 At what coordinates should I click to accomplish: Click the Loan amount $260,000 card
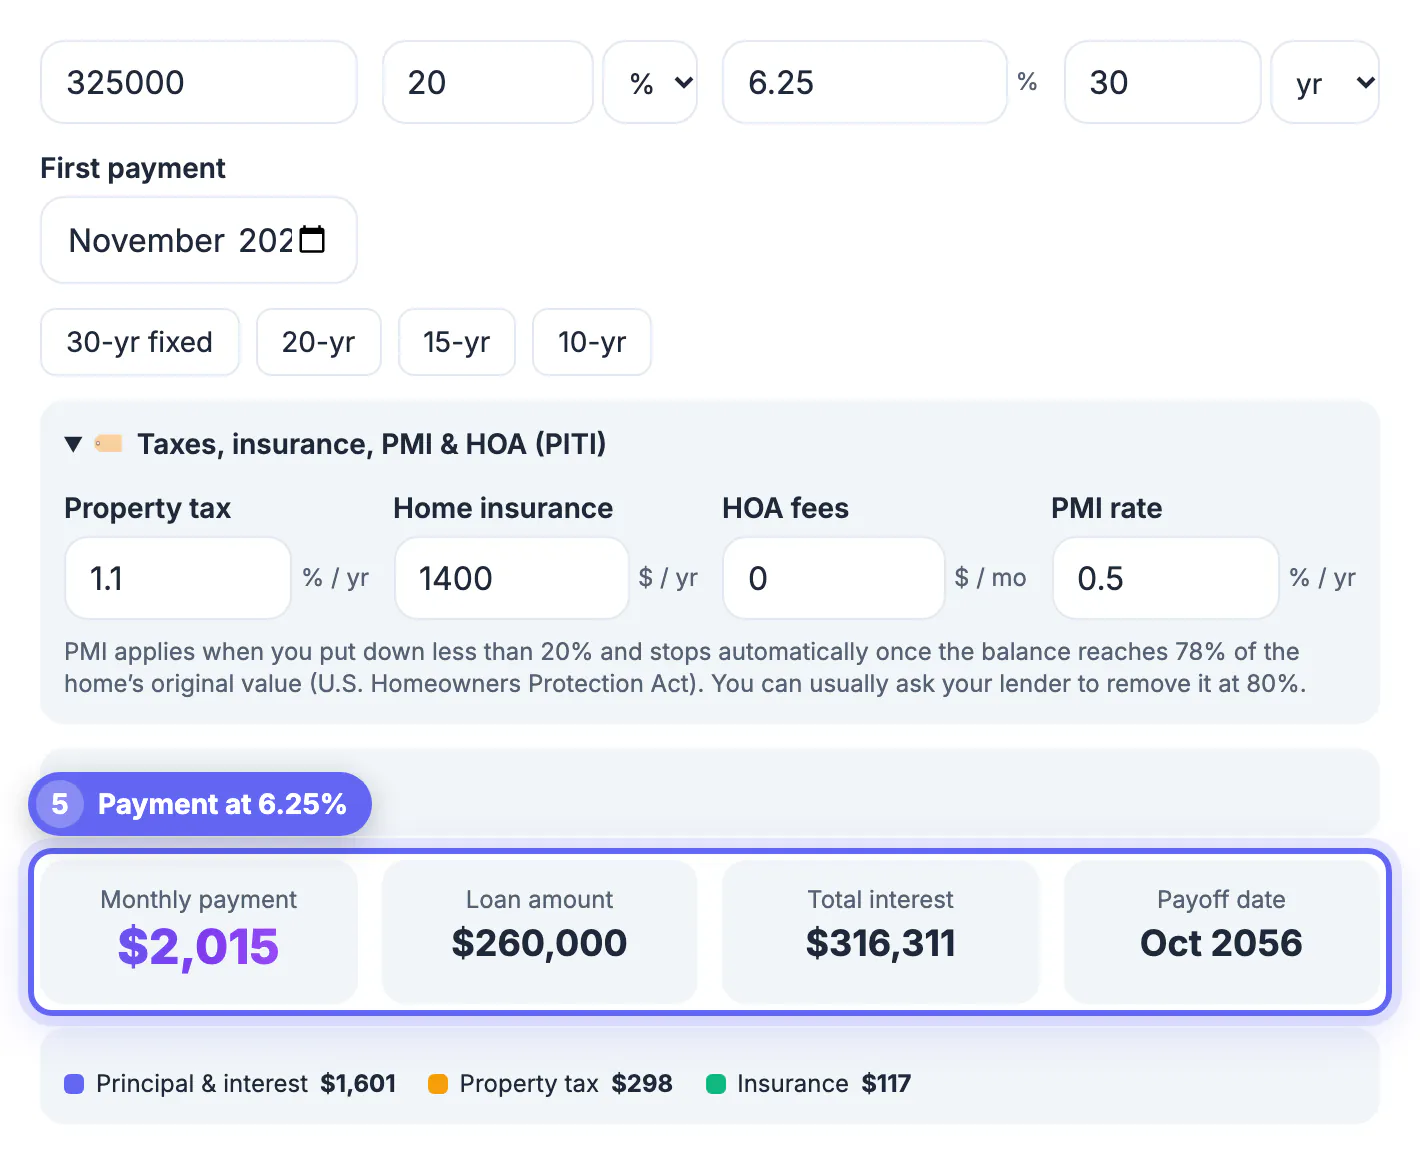pos(540,931)
